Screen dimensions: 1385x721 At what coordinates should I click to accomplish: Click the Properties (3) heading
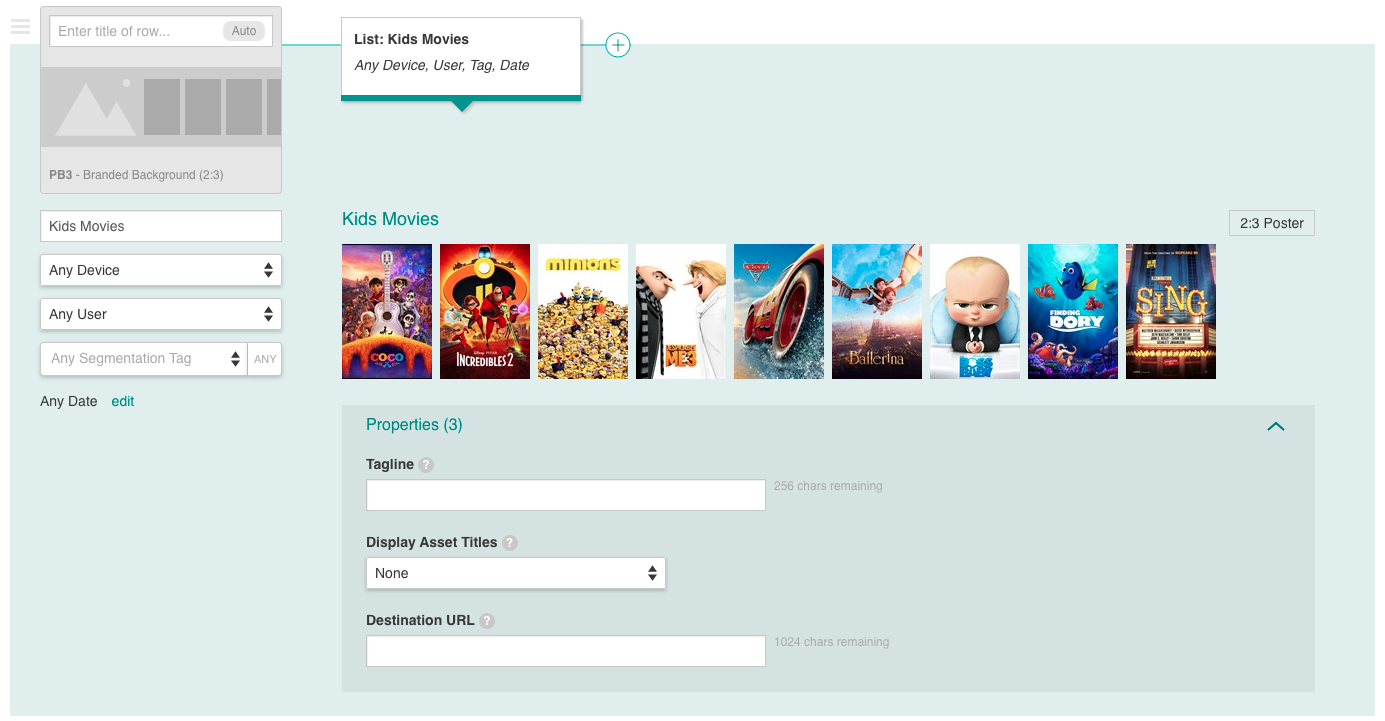click(x=414, y=425)
